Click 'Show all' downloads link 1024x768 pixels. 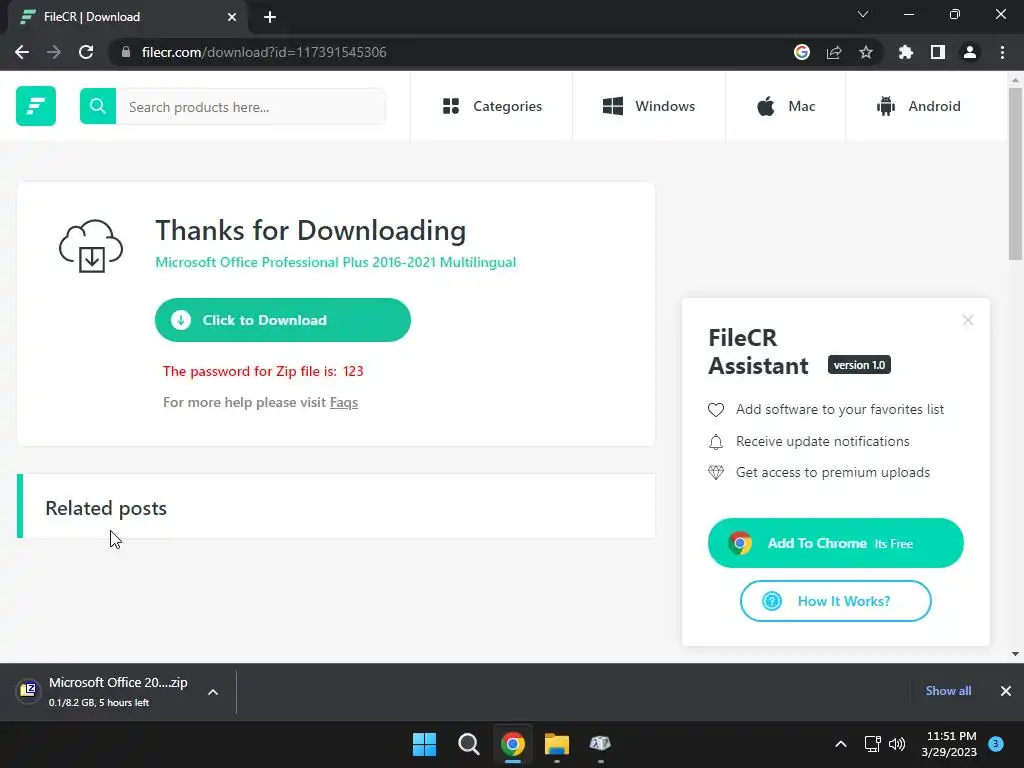coord(948,691)
